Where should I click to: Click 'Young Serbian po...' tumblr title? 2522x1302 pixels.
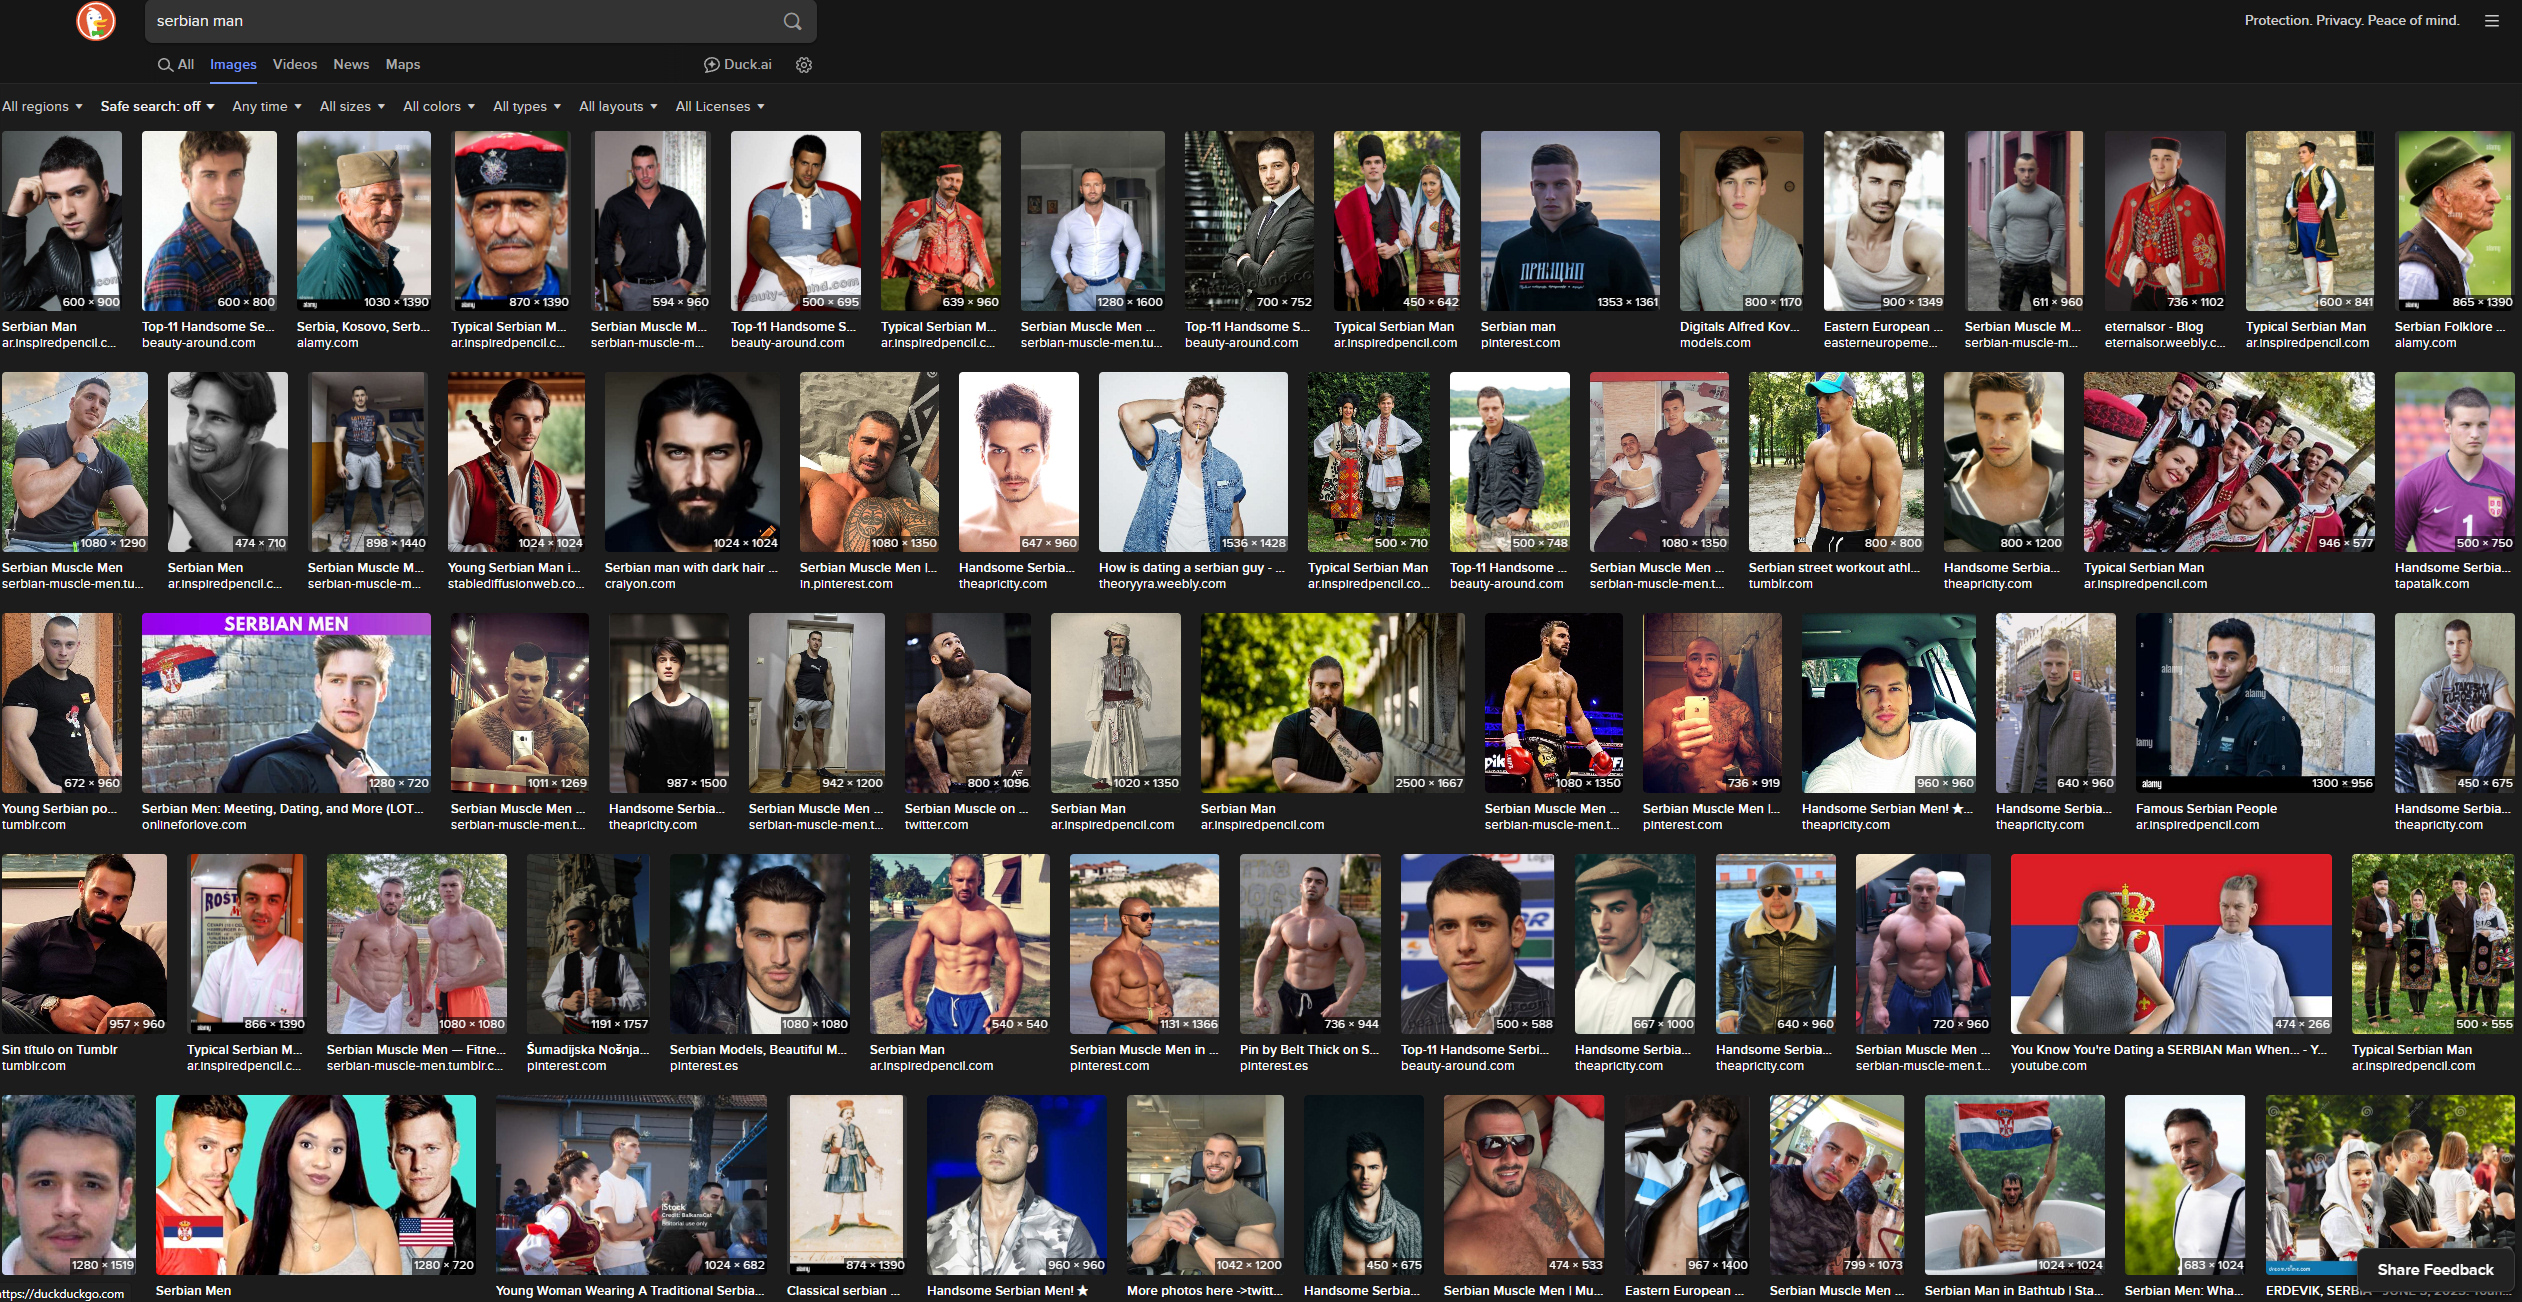[59, 809]
